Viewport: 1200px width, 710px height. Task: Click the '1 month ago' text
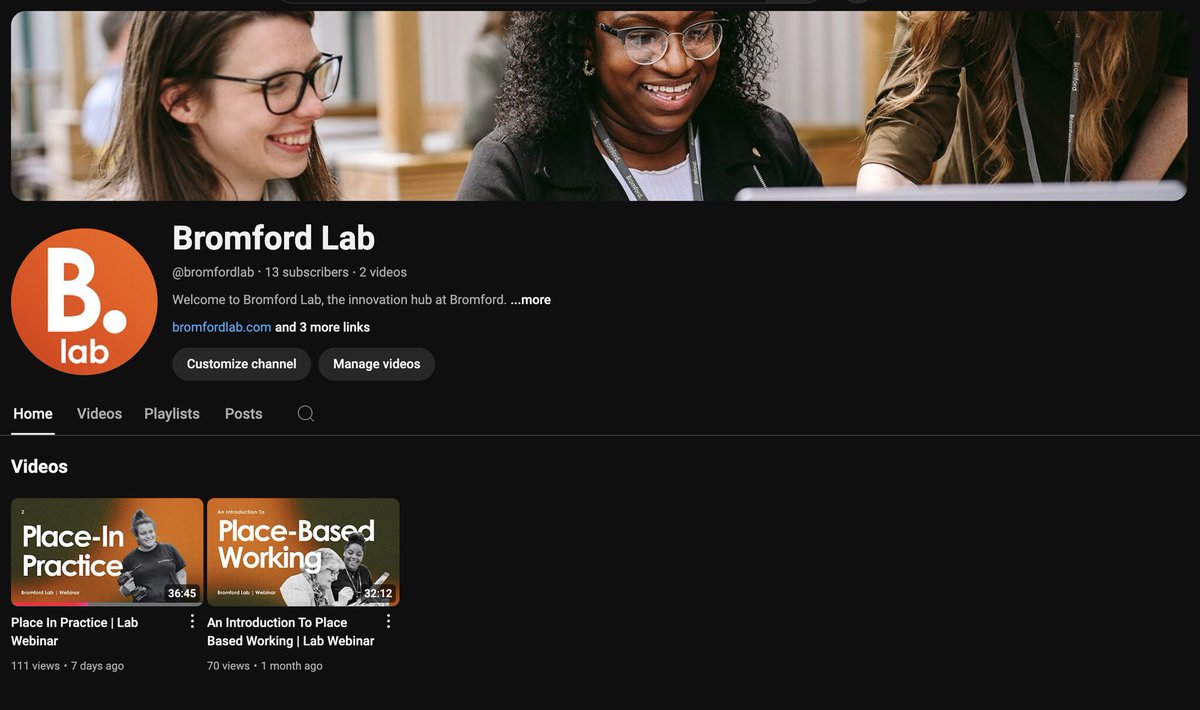292,666
